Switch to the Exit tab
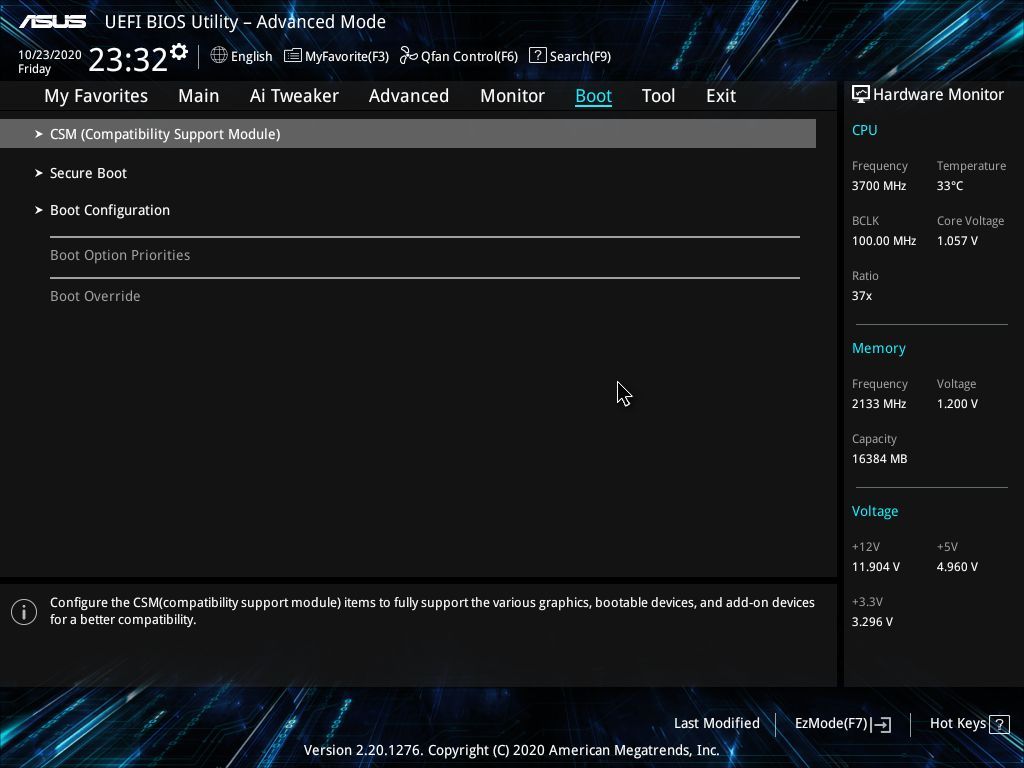Image resolution: width=1024 pixels, height=768 pixels. click(x=721, y=96)
